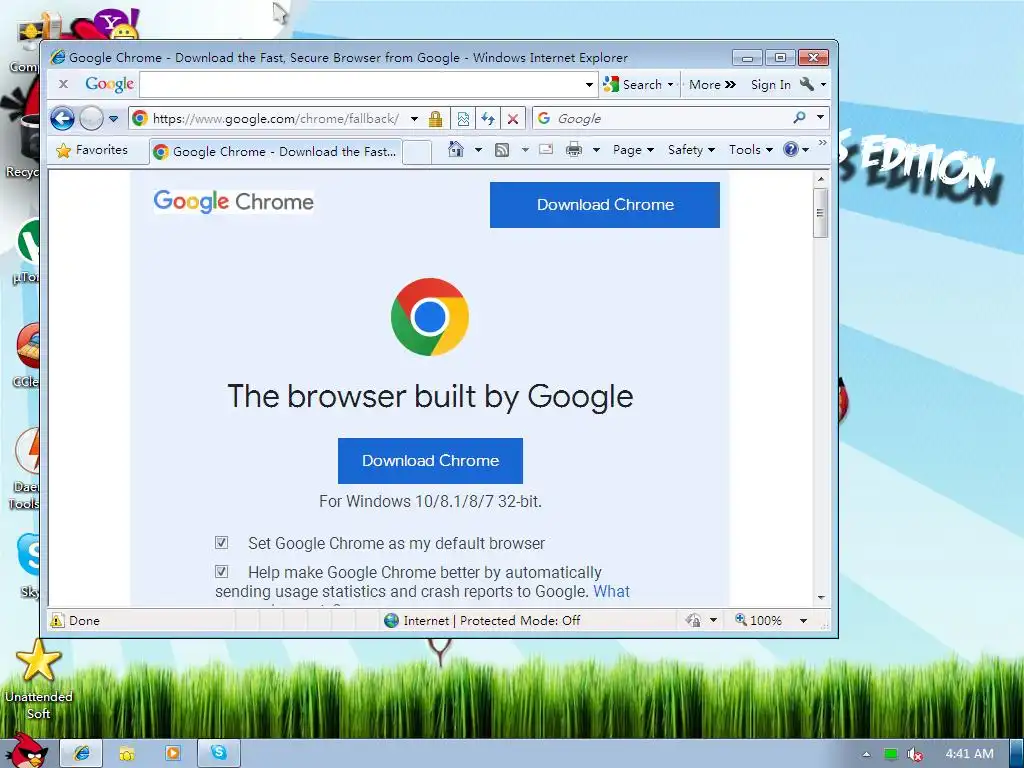
Task: Select the Google Chrome download tab
Action: pos(275,152)
